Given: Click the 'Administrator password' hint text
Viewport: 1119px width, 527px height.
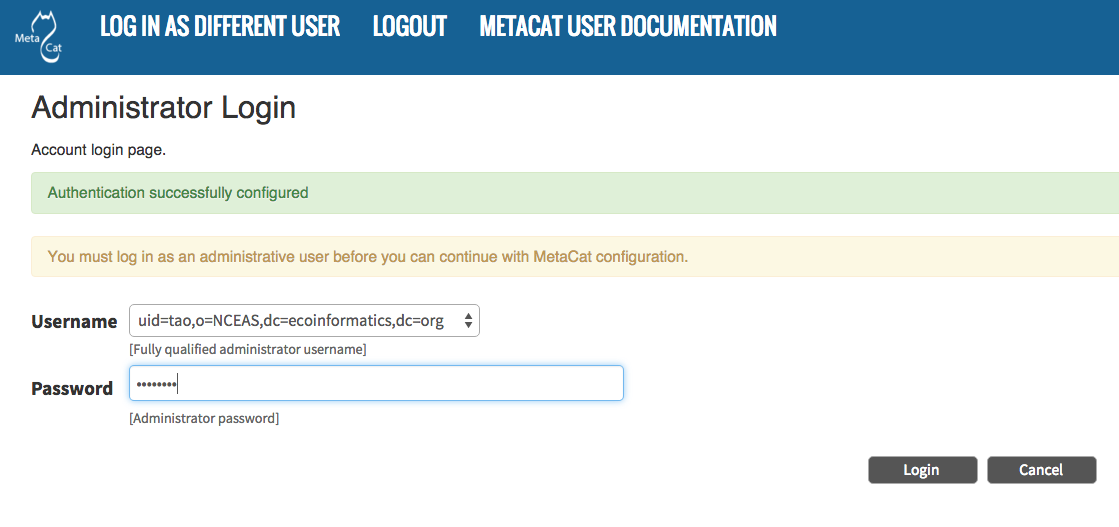Looking at the screenshot, I should pyautogui.click(x=204, y=419).
